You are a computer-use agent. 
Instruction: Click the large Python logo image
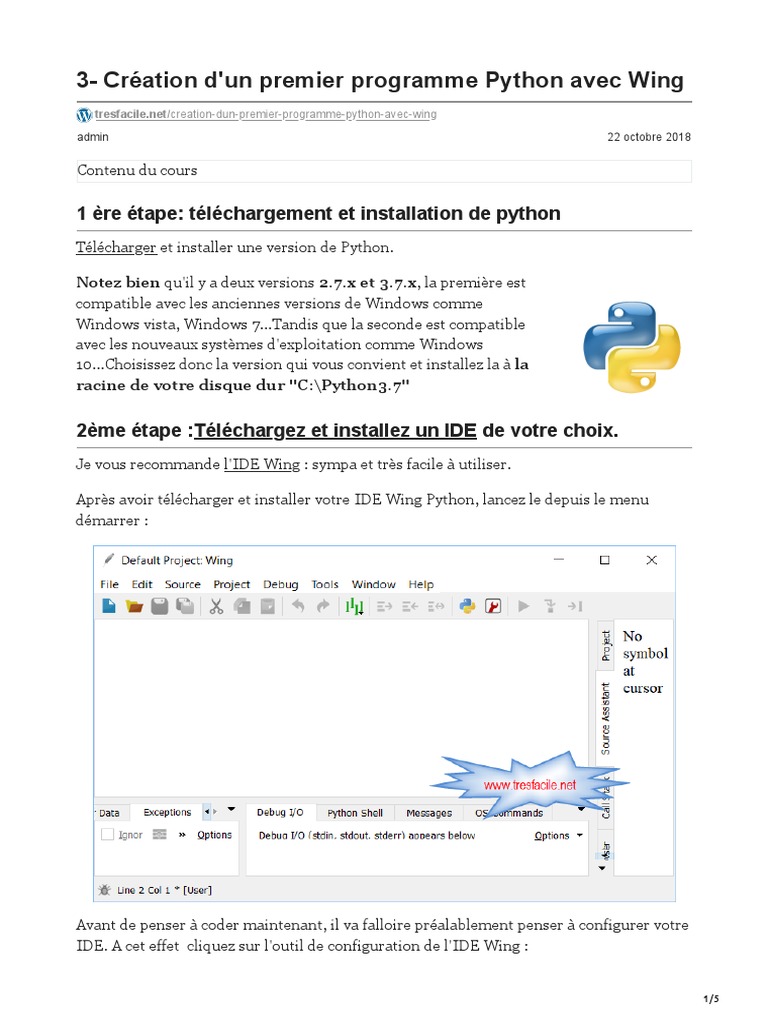(x=632, y=347)
